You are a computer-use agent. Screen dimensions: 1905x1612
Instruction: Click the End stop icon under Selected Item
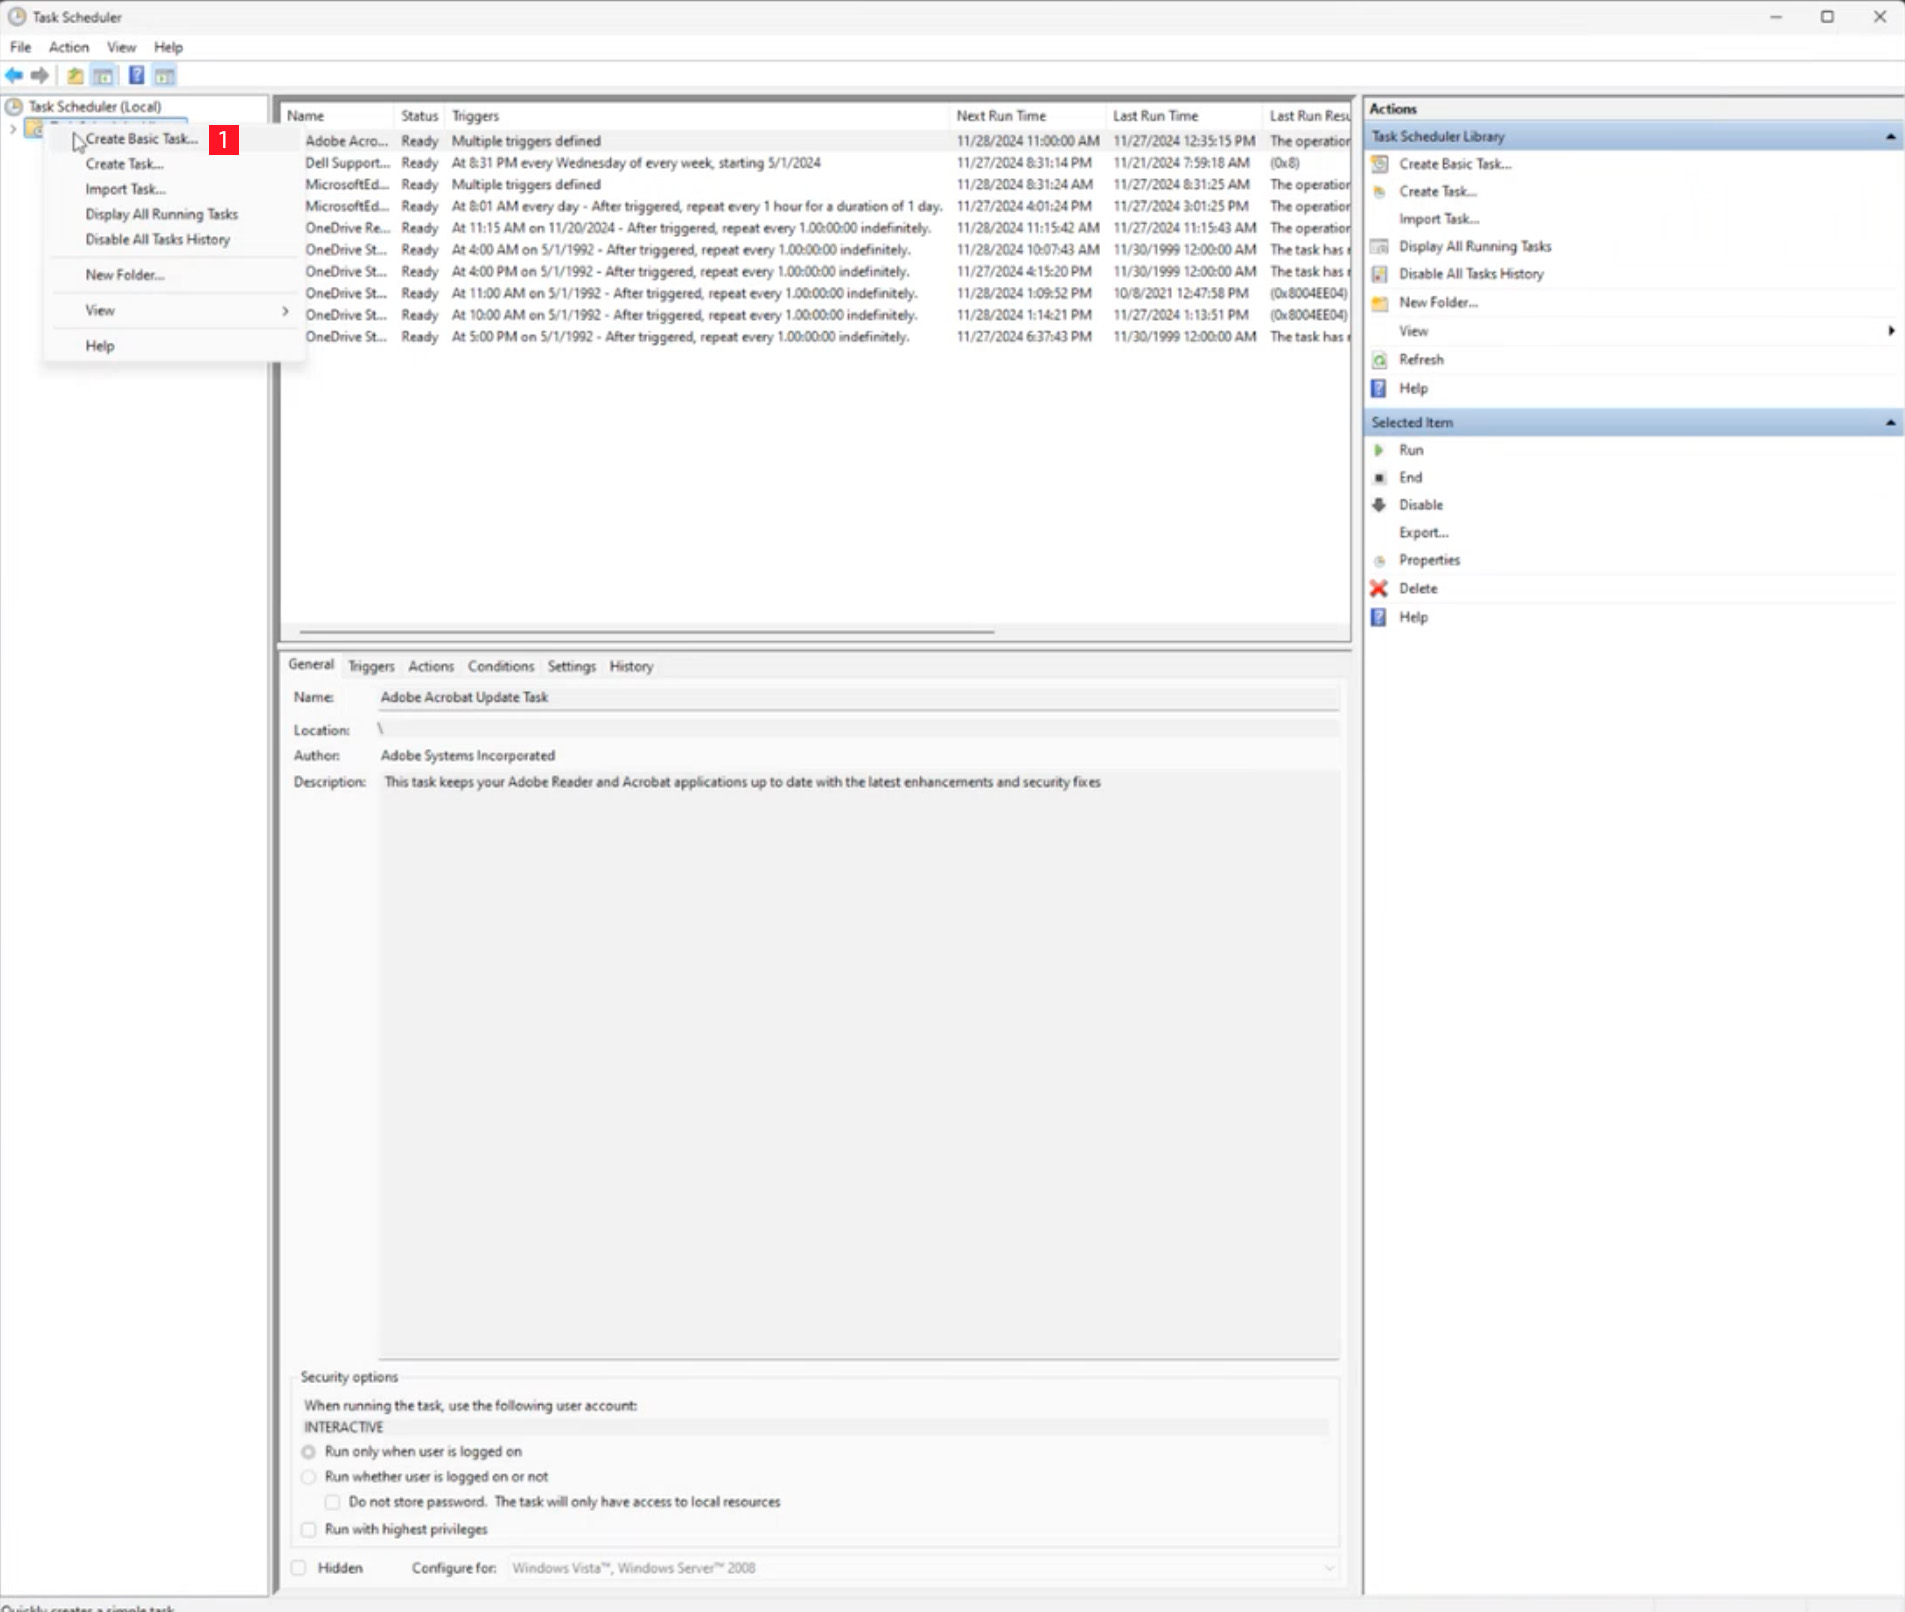coord(1380,478)
